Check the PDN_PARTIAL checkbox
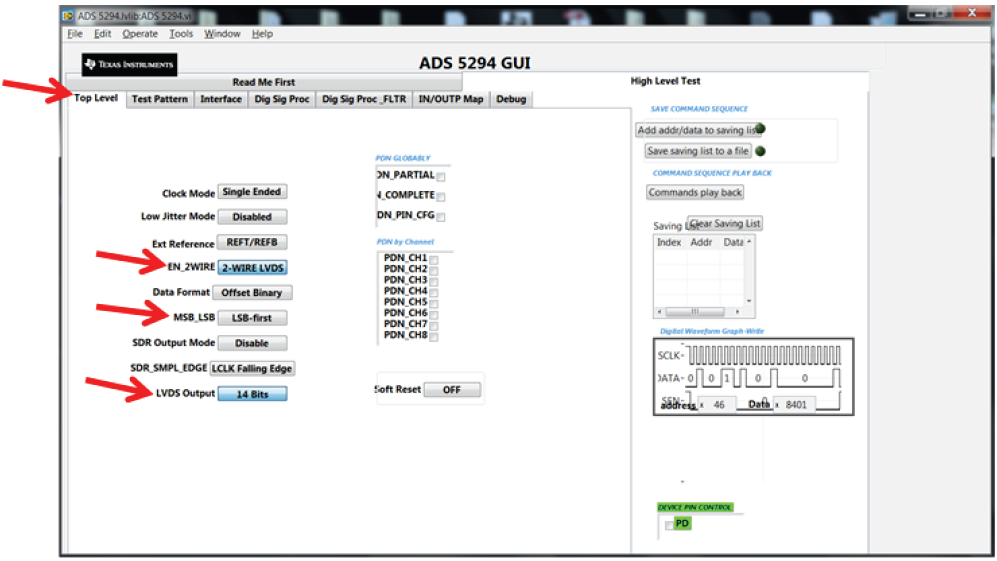Image resolution: width=997 pixels, height=561 pixels. (x=441, y=177)
